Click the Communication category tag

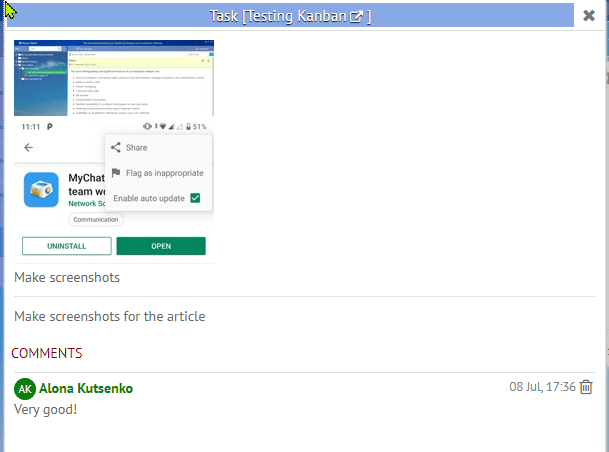(96, 219)
